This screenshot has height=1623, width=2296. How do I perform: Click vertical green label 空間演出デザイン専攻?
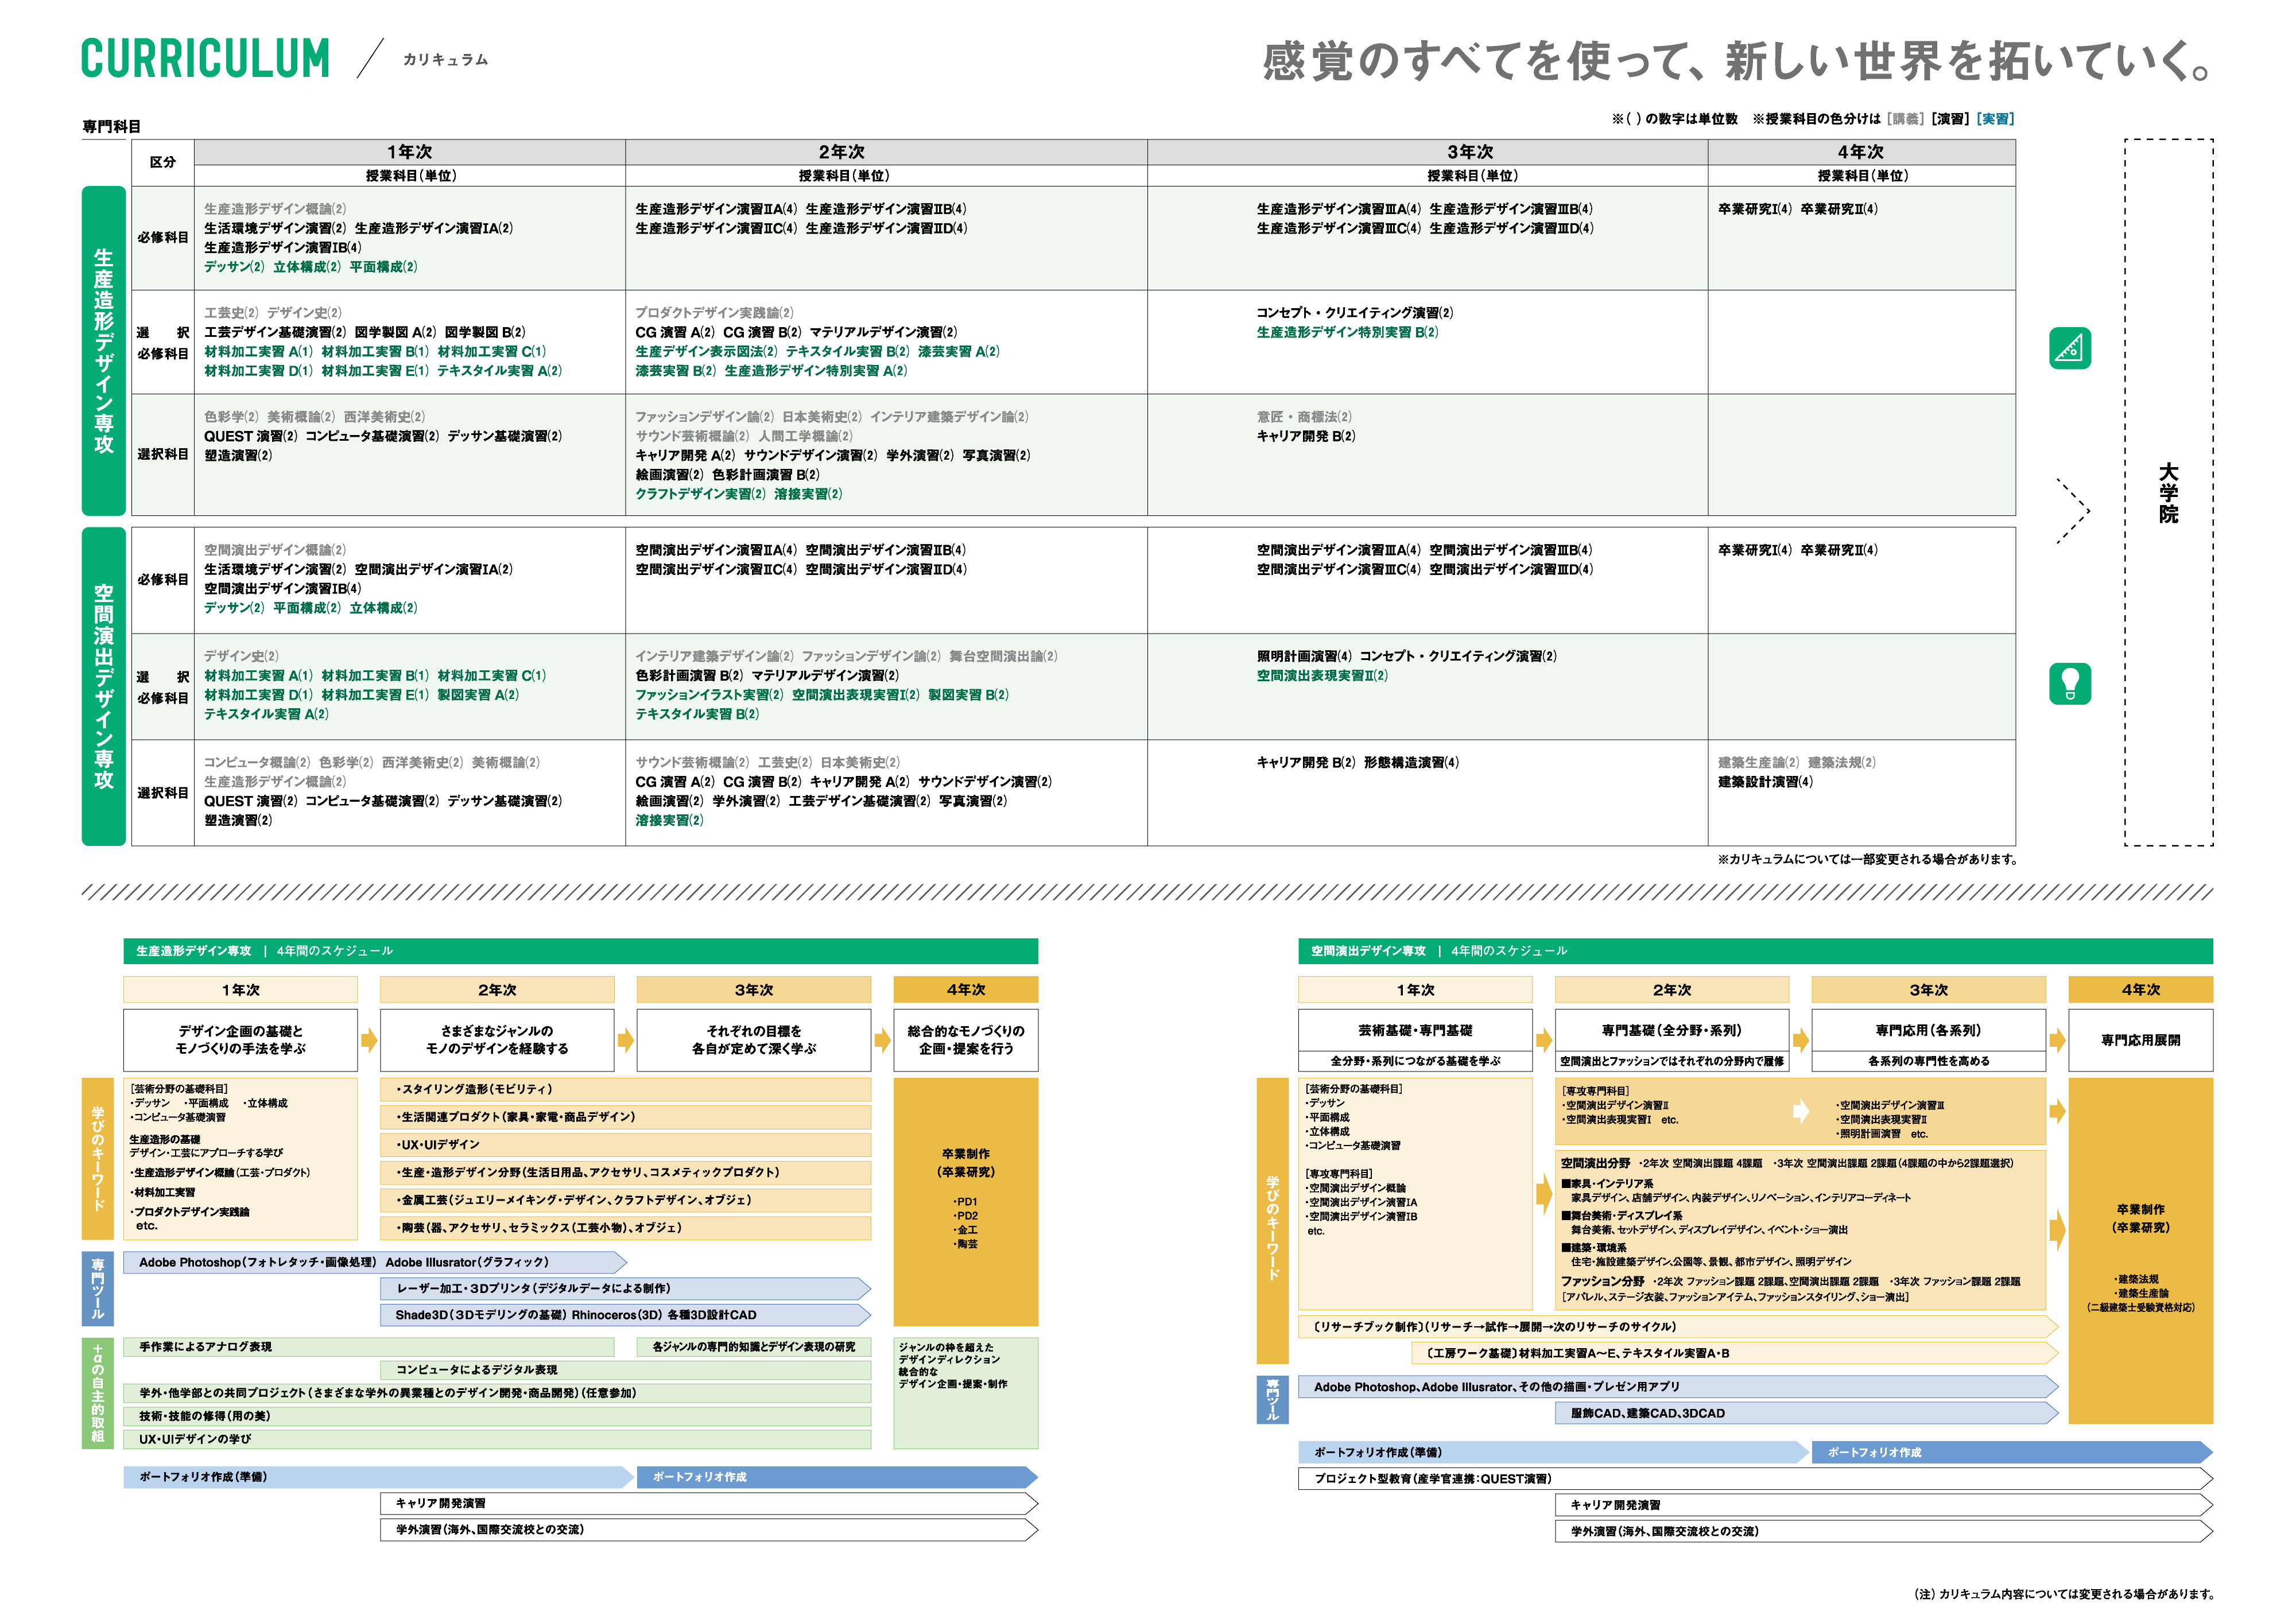(x=103, y=686)
